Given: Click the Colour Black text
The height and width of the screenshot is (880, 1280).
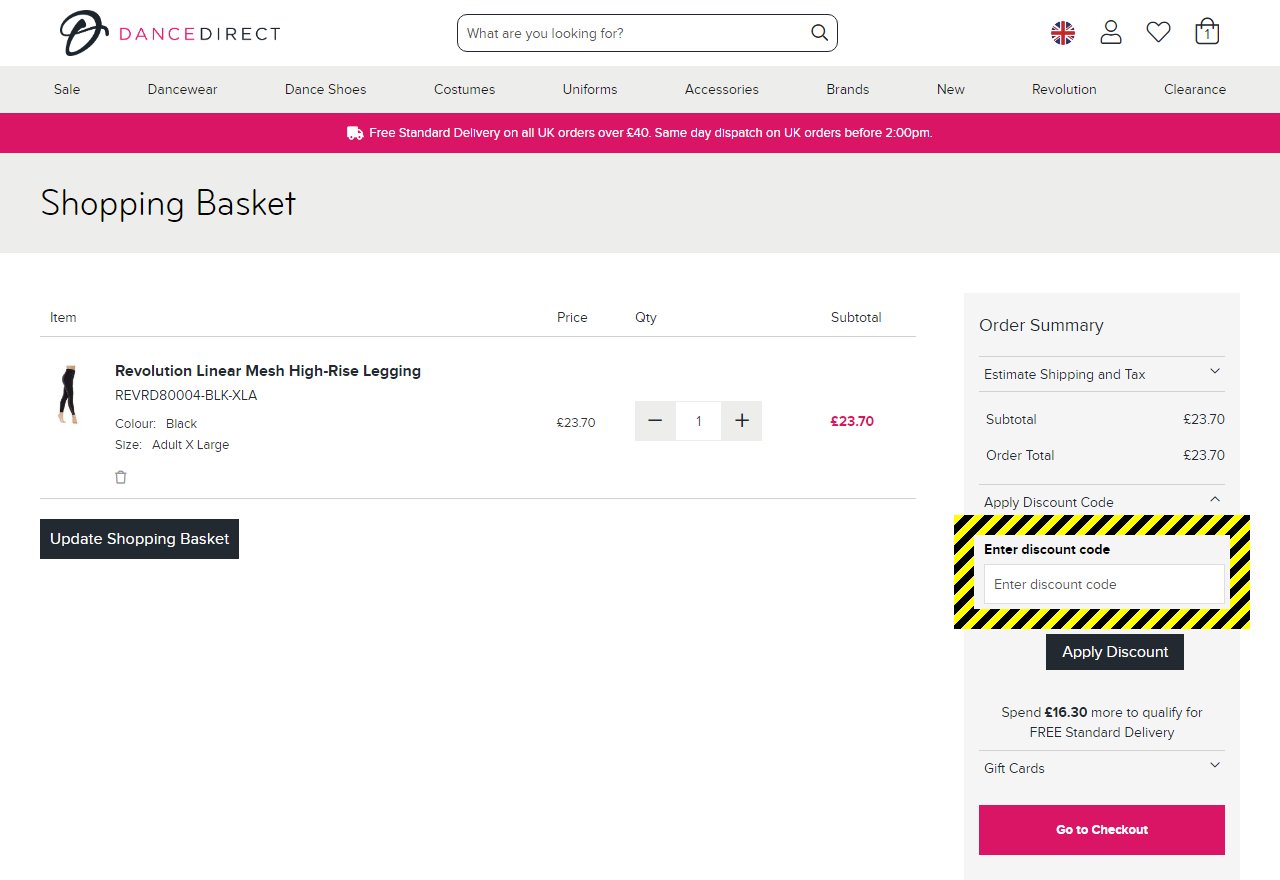Looking at the screenshot, I should click(x=156, y=424).
